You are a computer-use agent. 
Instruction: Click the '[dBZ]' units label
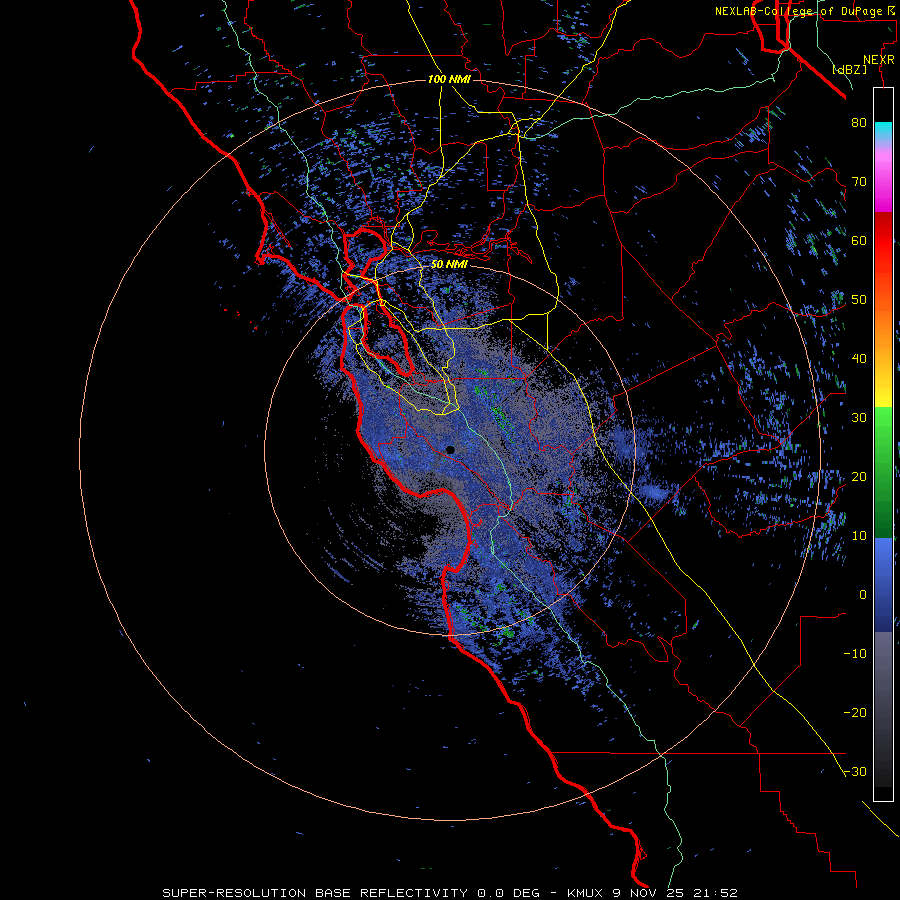pyautogui.click(x=849, y=69)
